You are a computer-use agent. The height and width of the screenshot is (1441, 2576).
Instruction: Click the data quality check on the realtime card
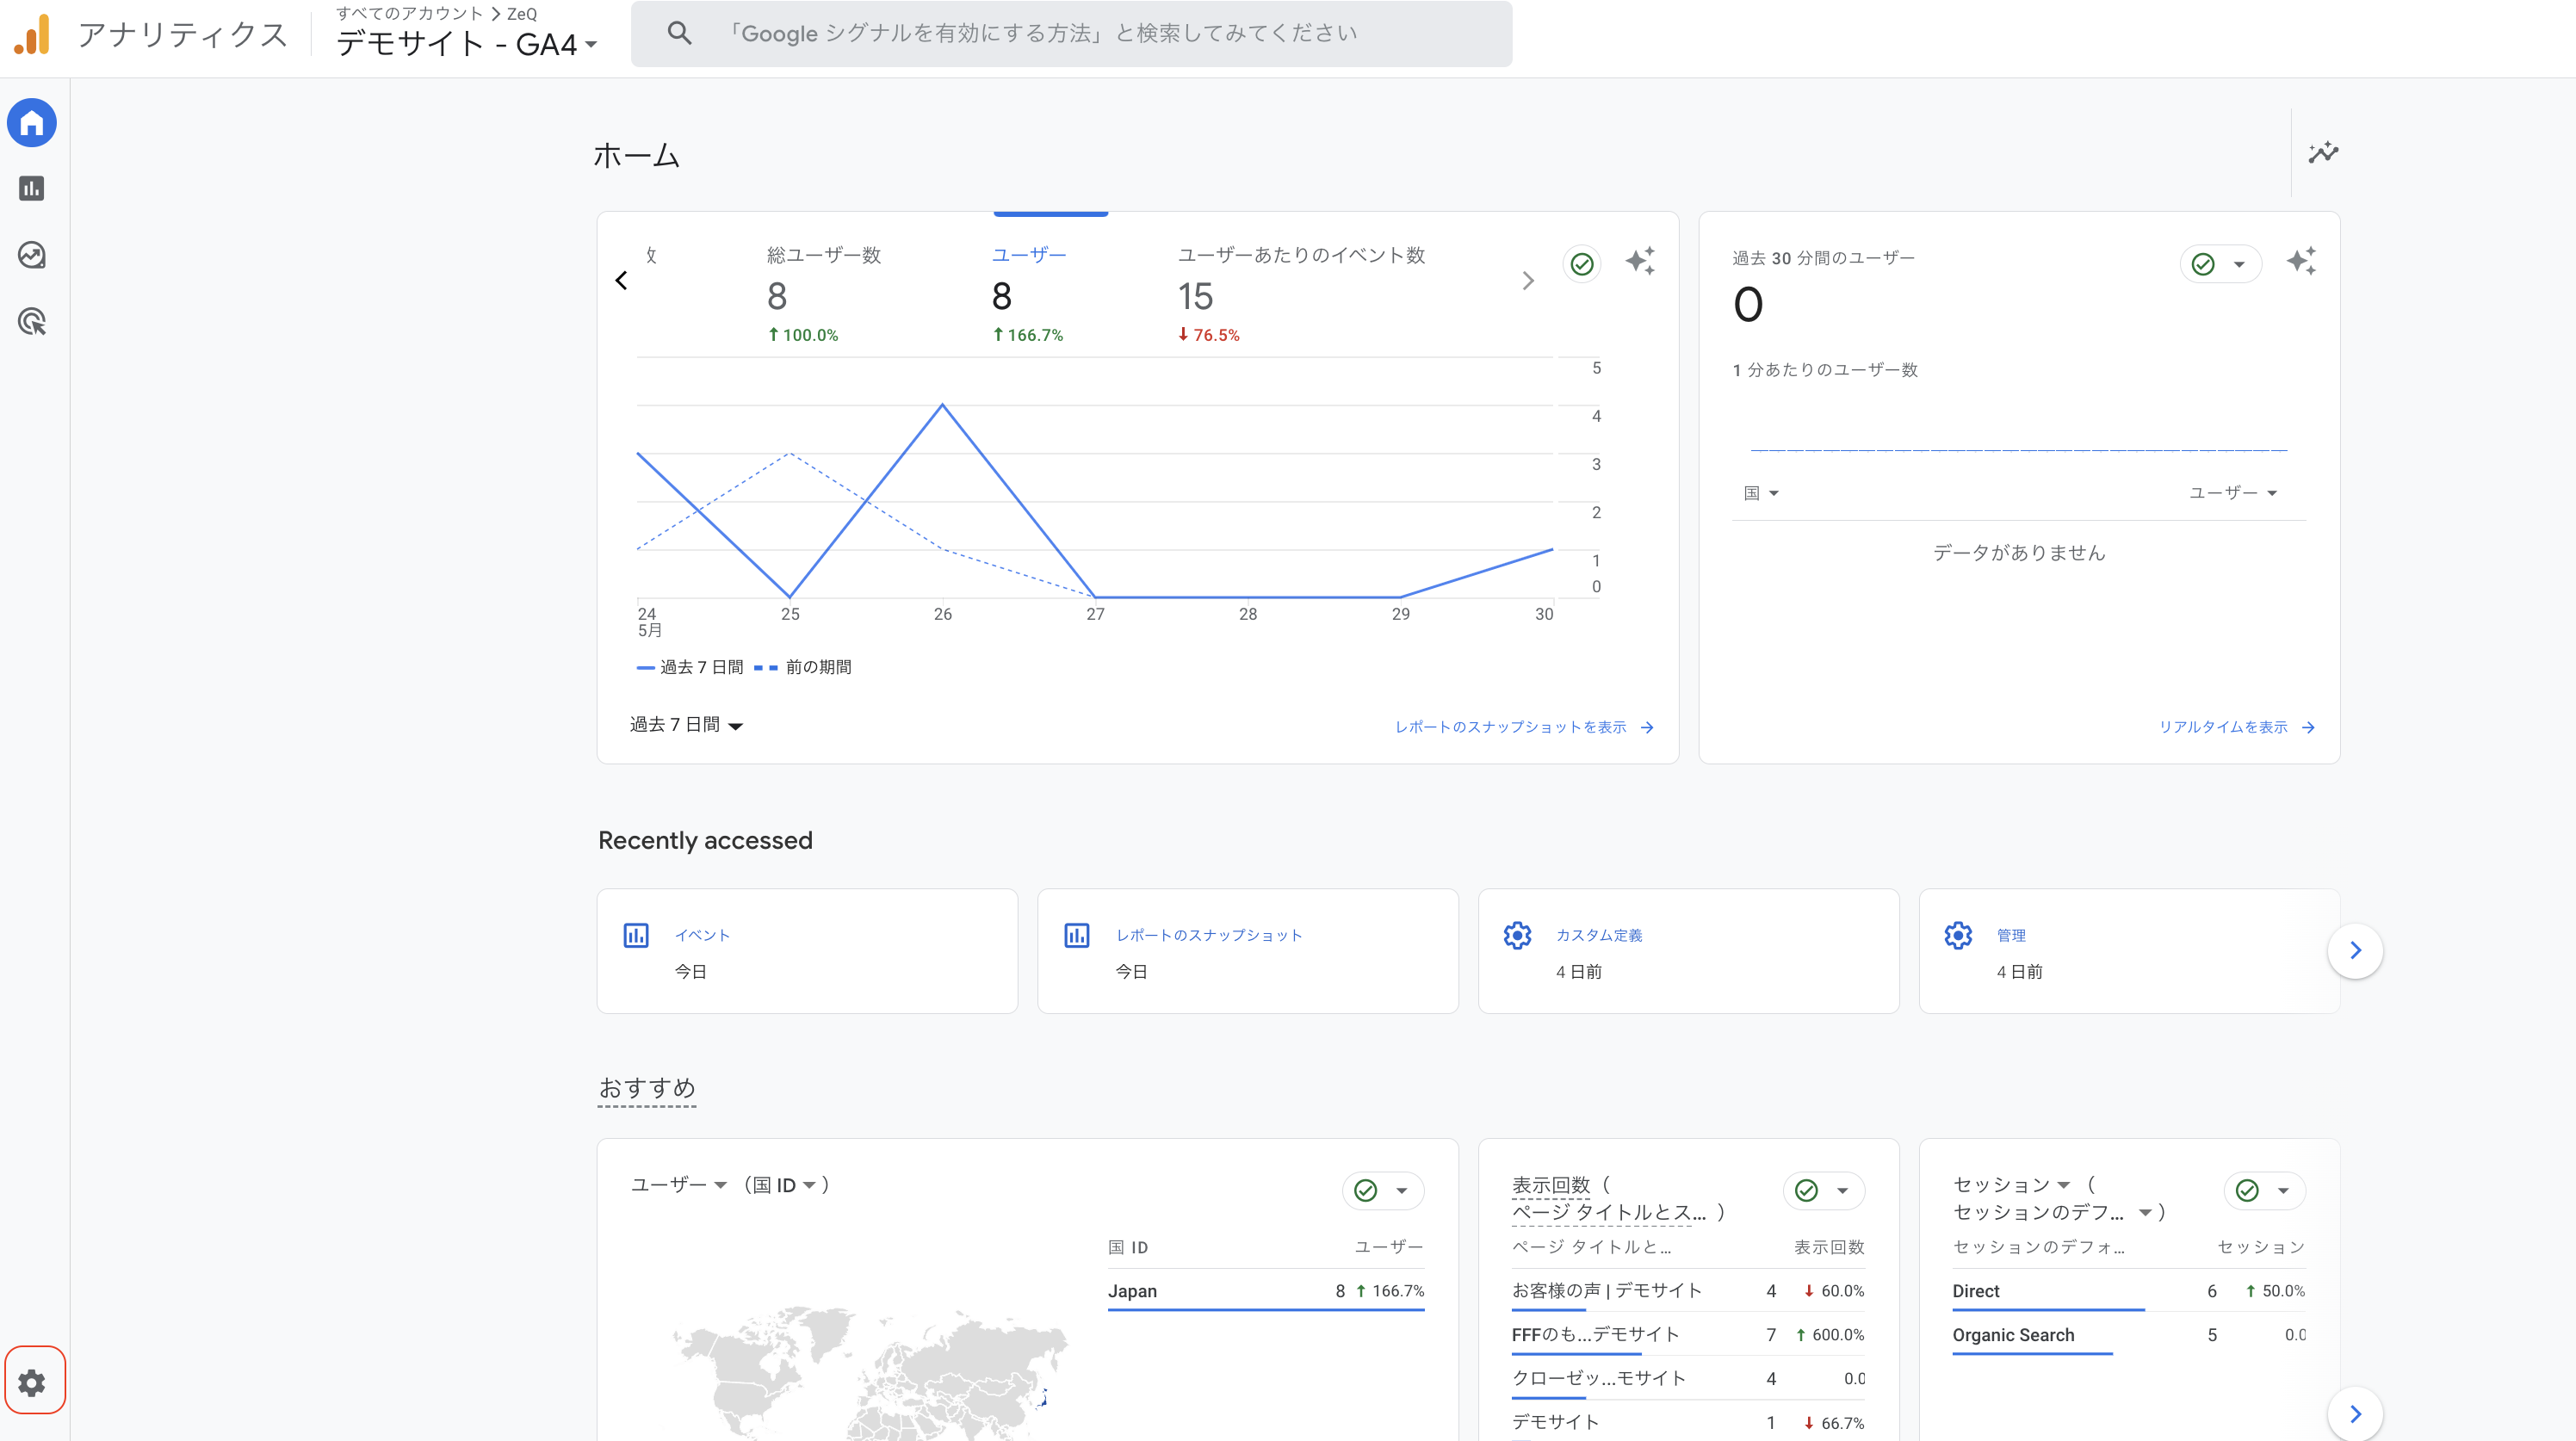(2204, 264)
